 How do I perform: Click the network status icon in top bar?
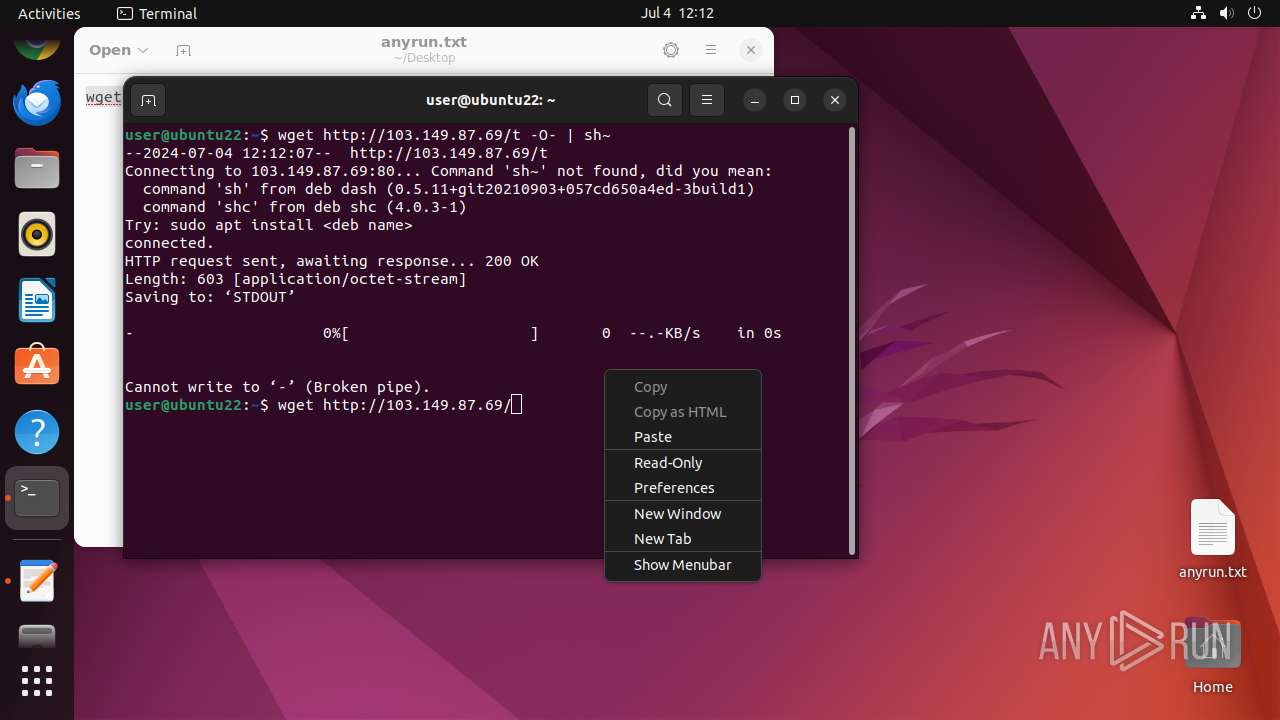point(1198,13)
